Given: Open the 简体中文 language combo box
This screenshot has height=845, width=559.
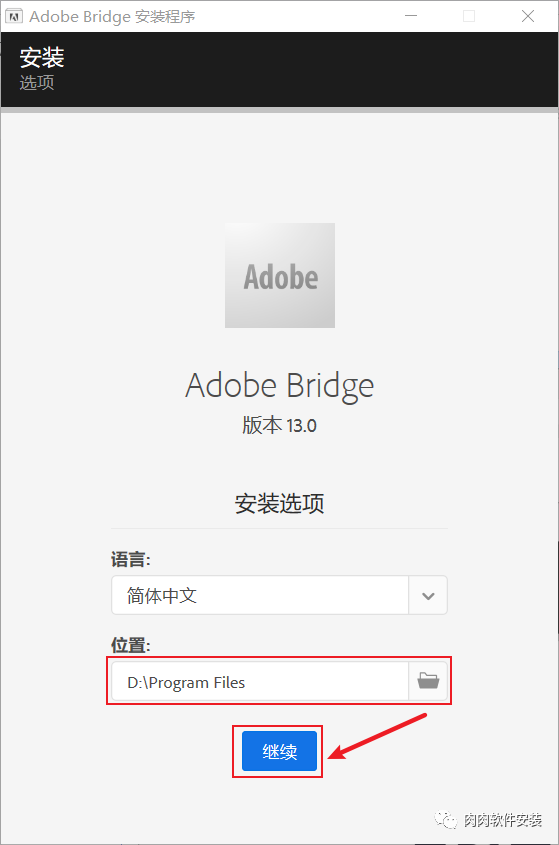Looking at the screenshot, I should pos(279,595).
